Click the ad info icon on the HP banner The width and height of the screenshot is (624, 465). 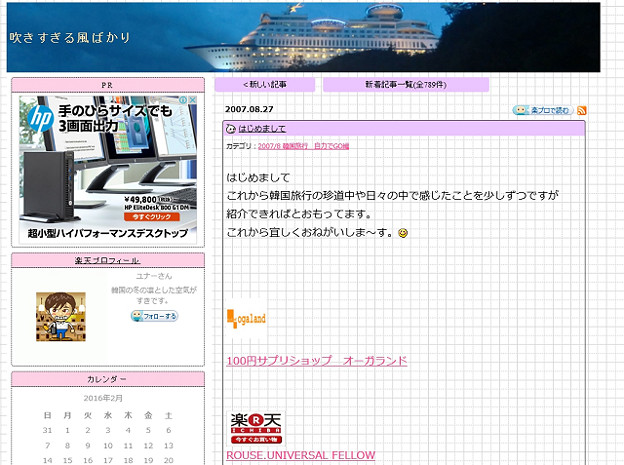(183, 100)
